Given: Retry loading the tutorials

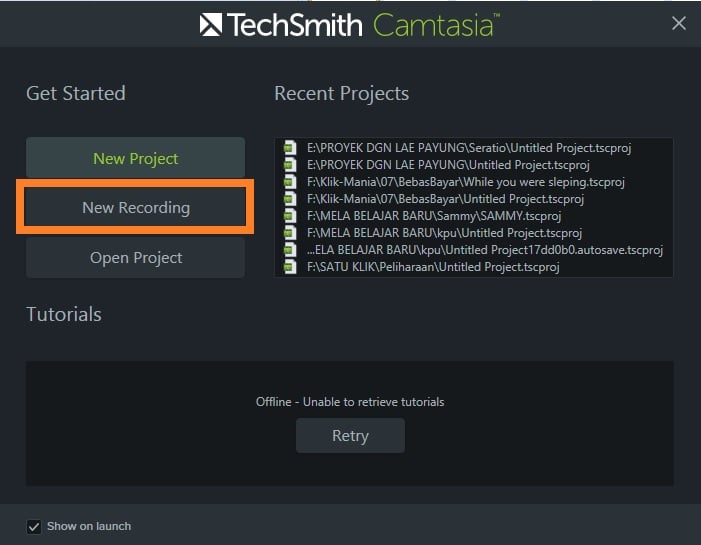Looking at the screenshot, I should click(350, 435).
